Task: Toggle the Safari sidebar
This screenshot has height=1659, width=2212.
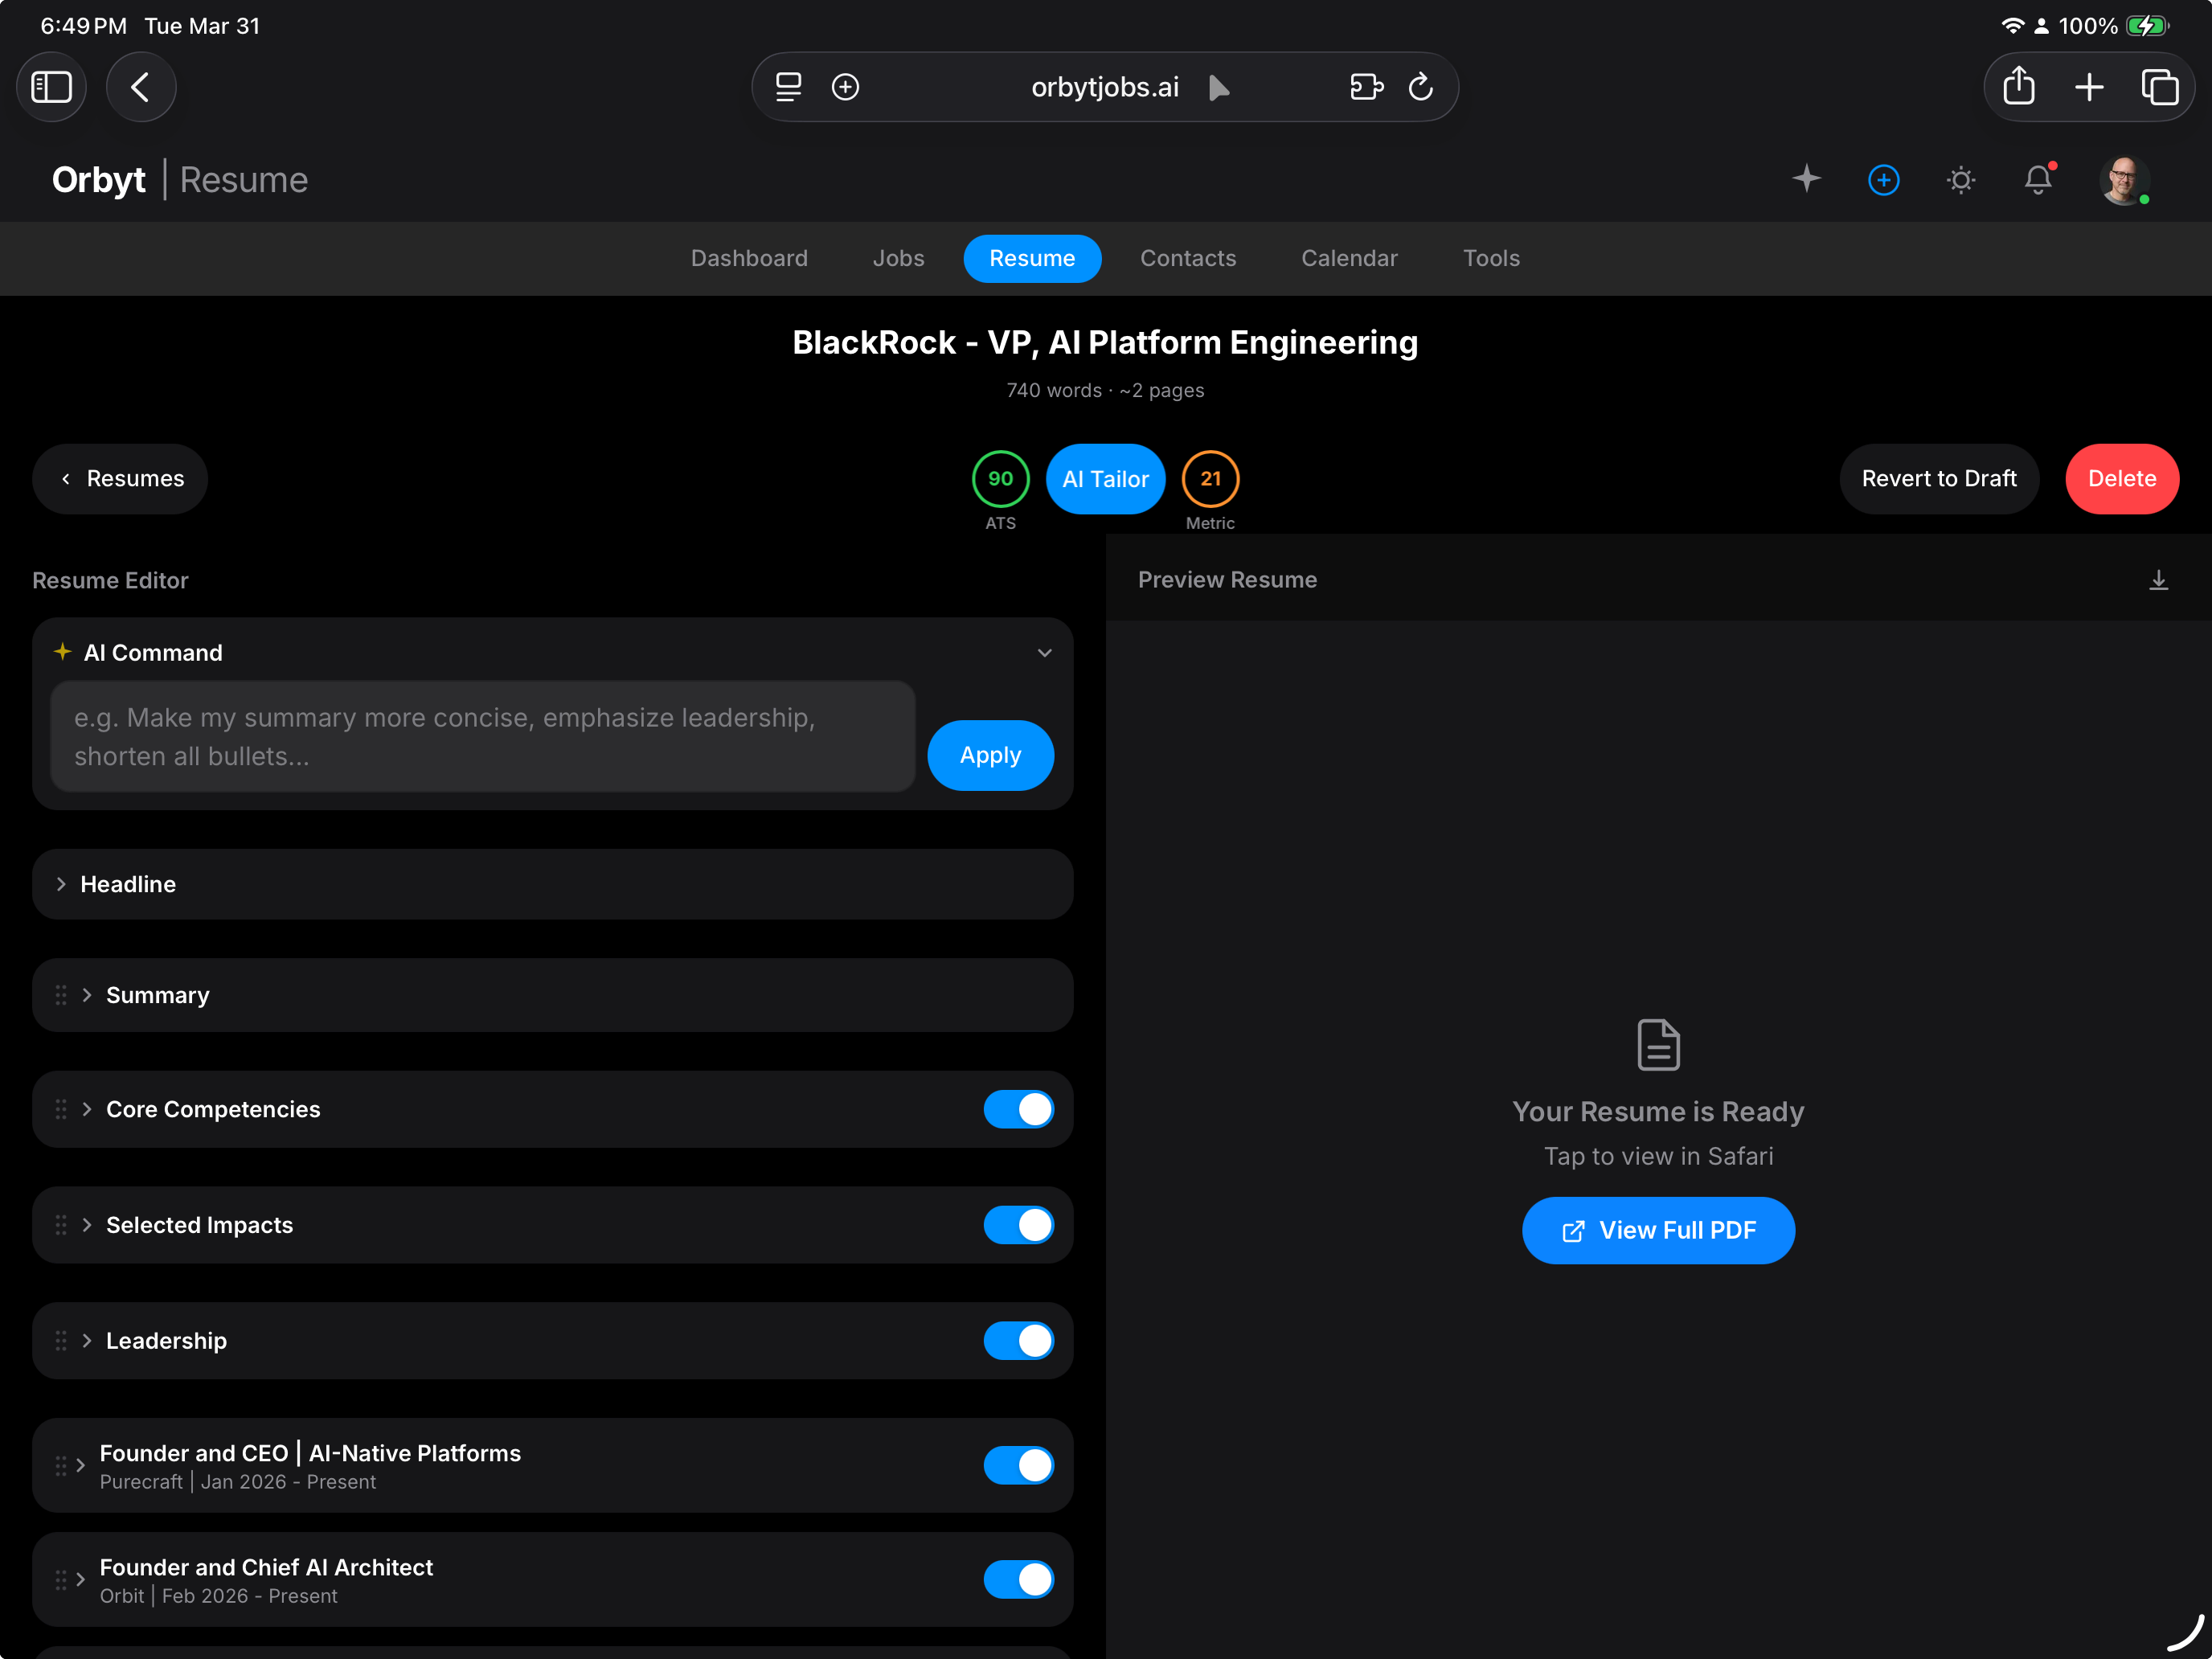Action: coord(51,87)
